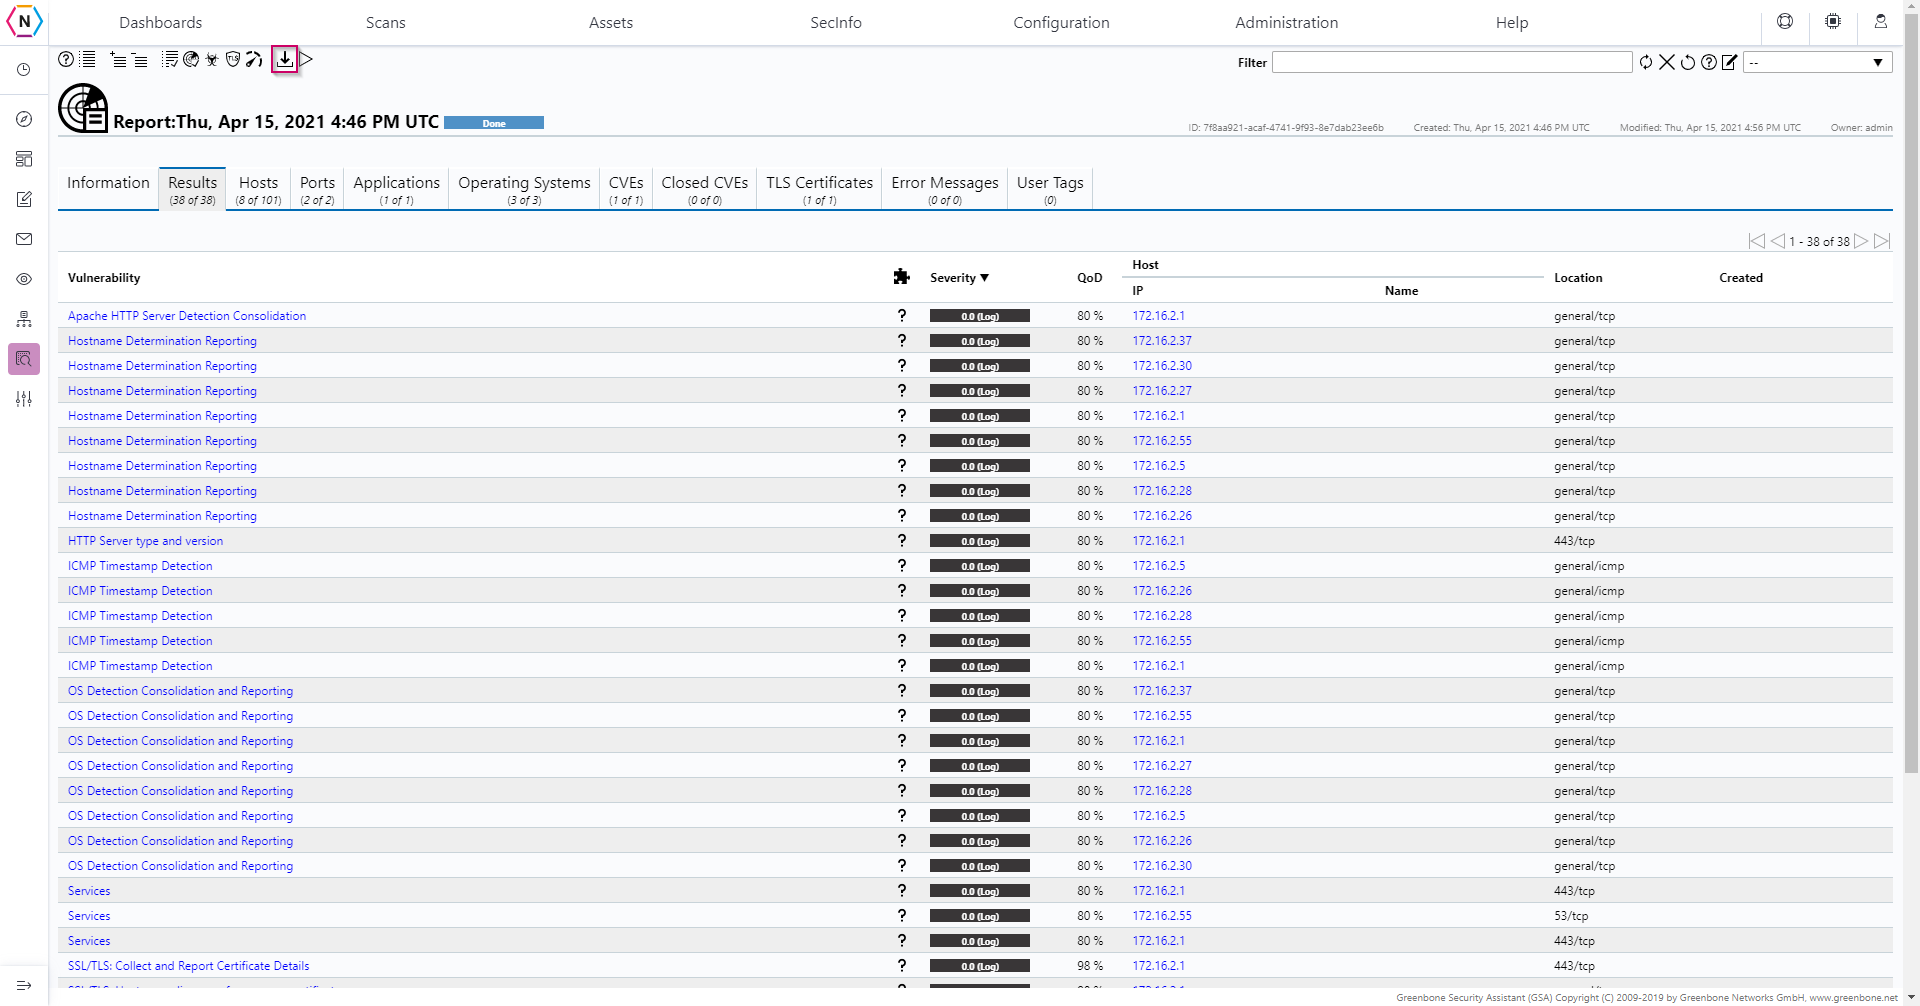The image size is (1920, 1006).
Task: Click the clock icon in left sidebar
Action: [x=24, y=70]
